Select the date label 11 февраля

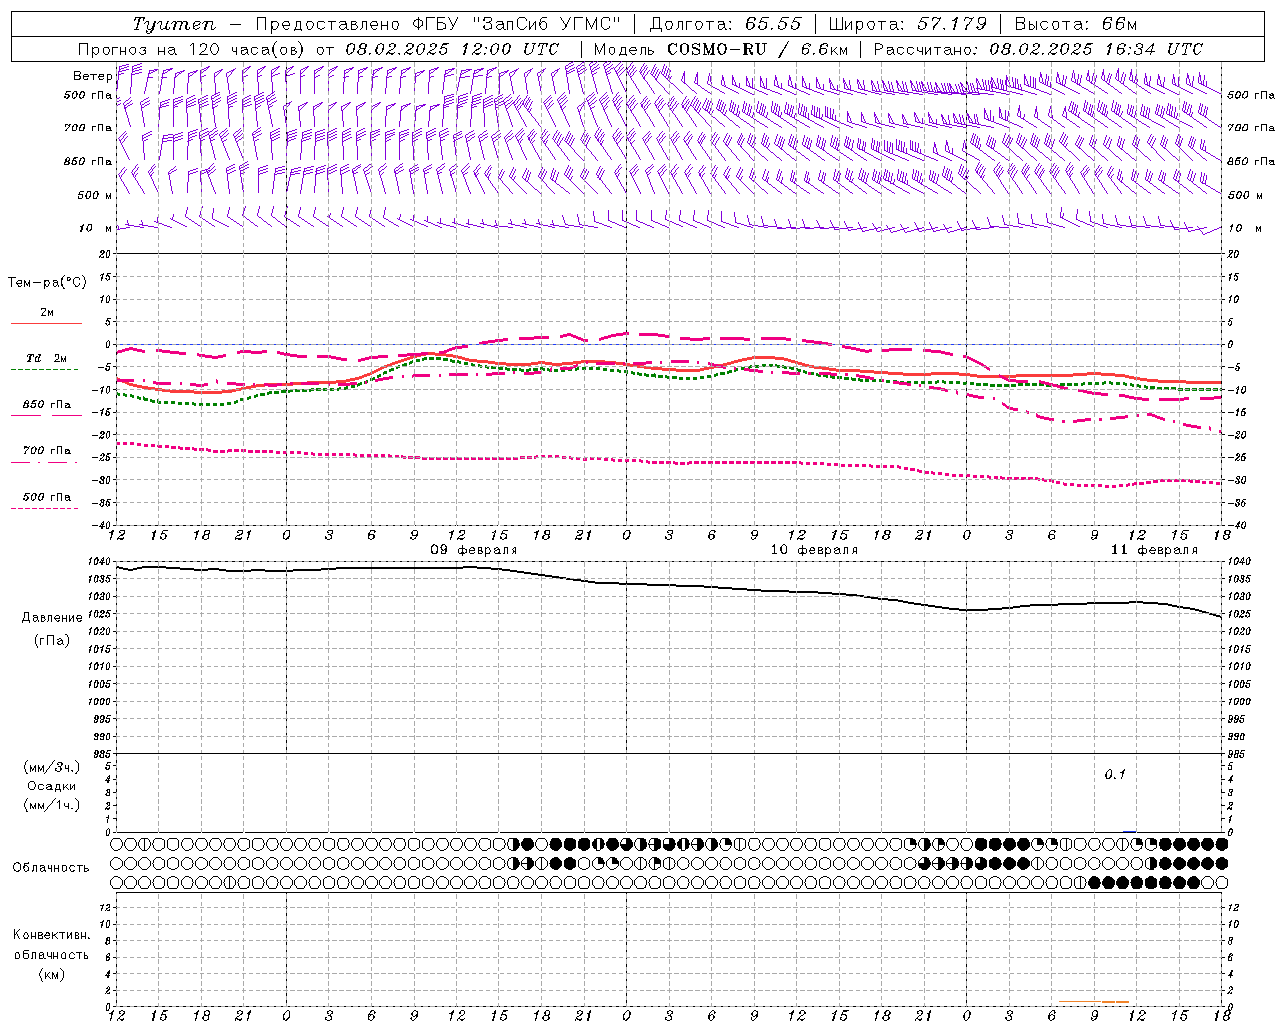(1154, 550)
